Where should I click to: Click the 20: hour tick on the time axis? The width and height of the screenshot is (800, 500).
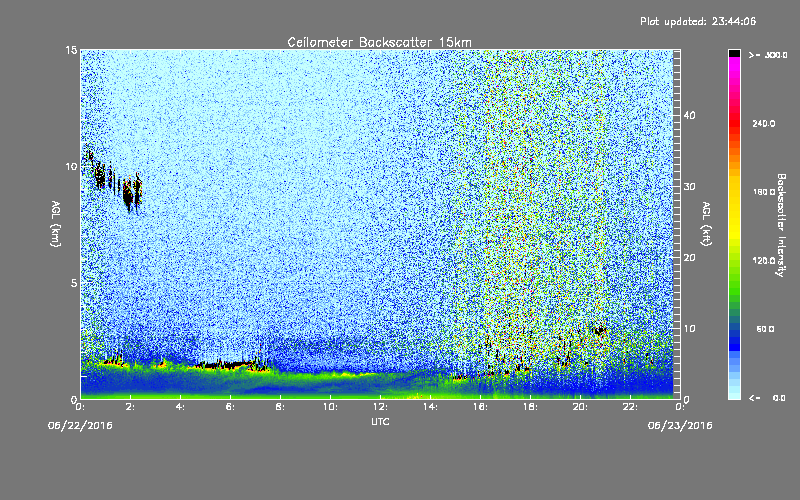(581, 407)
